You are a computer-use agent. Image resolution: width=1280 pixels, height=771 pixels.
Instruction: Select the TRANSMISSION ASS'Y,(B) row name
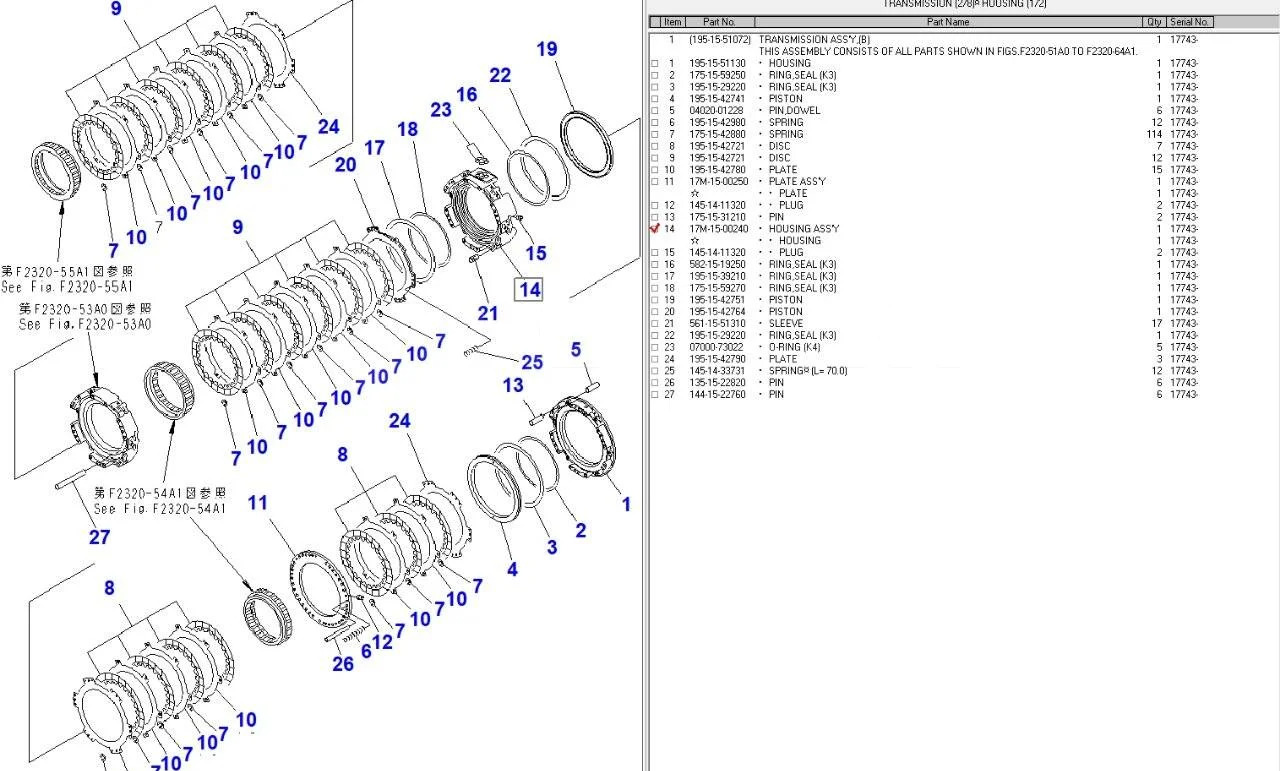tap(814, 40)
